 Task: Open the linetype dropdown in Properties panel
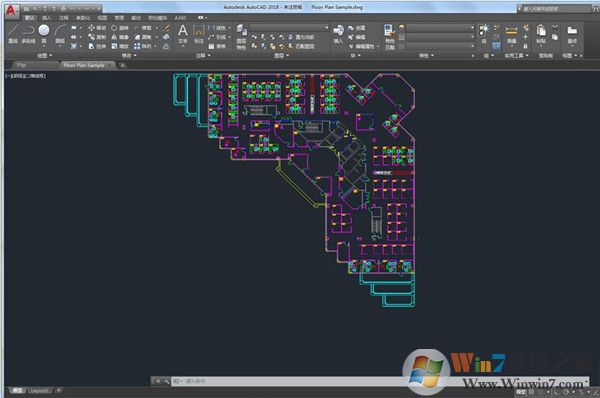pos(440,46)
